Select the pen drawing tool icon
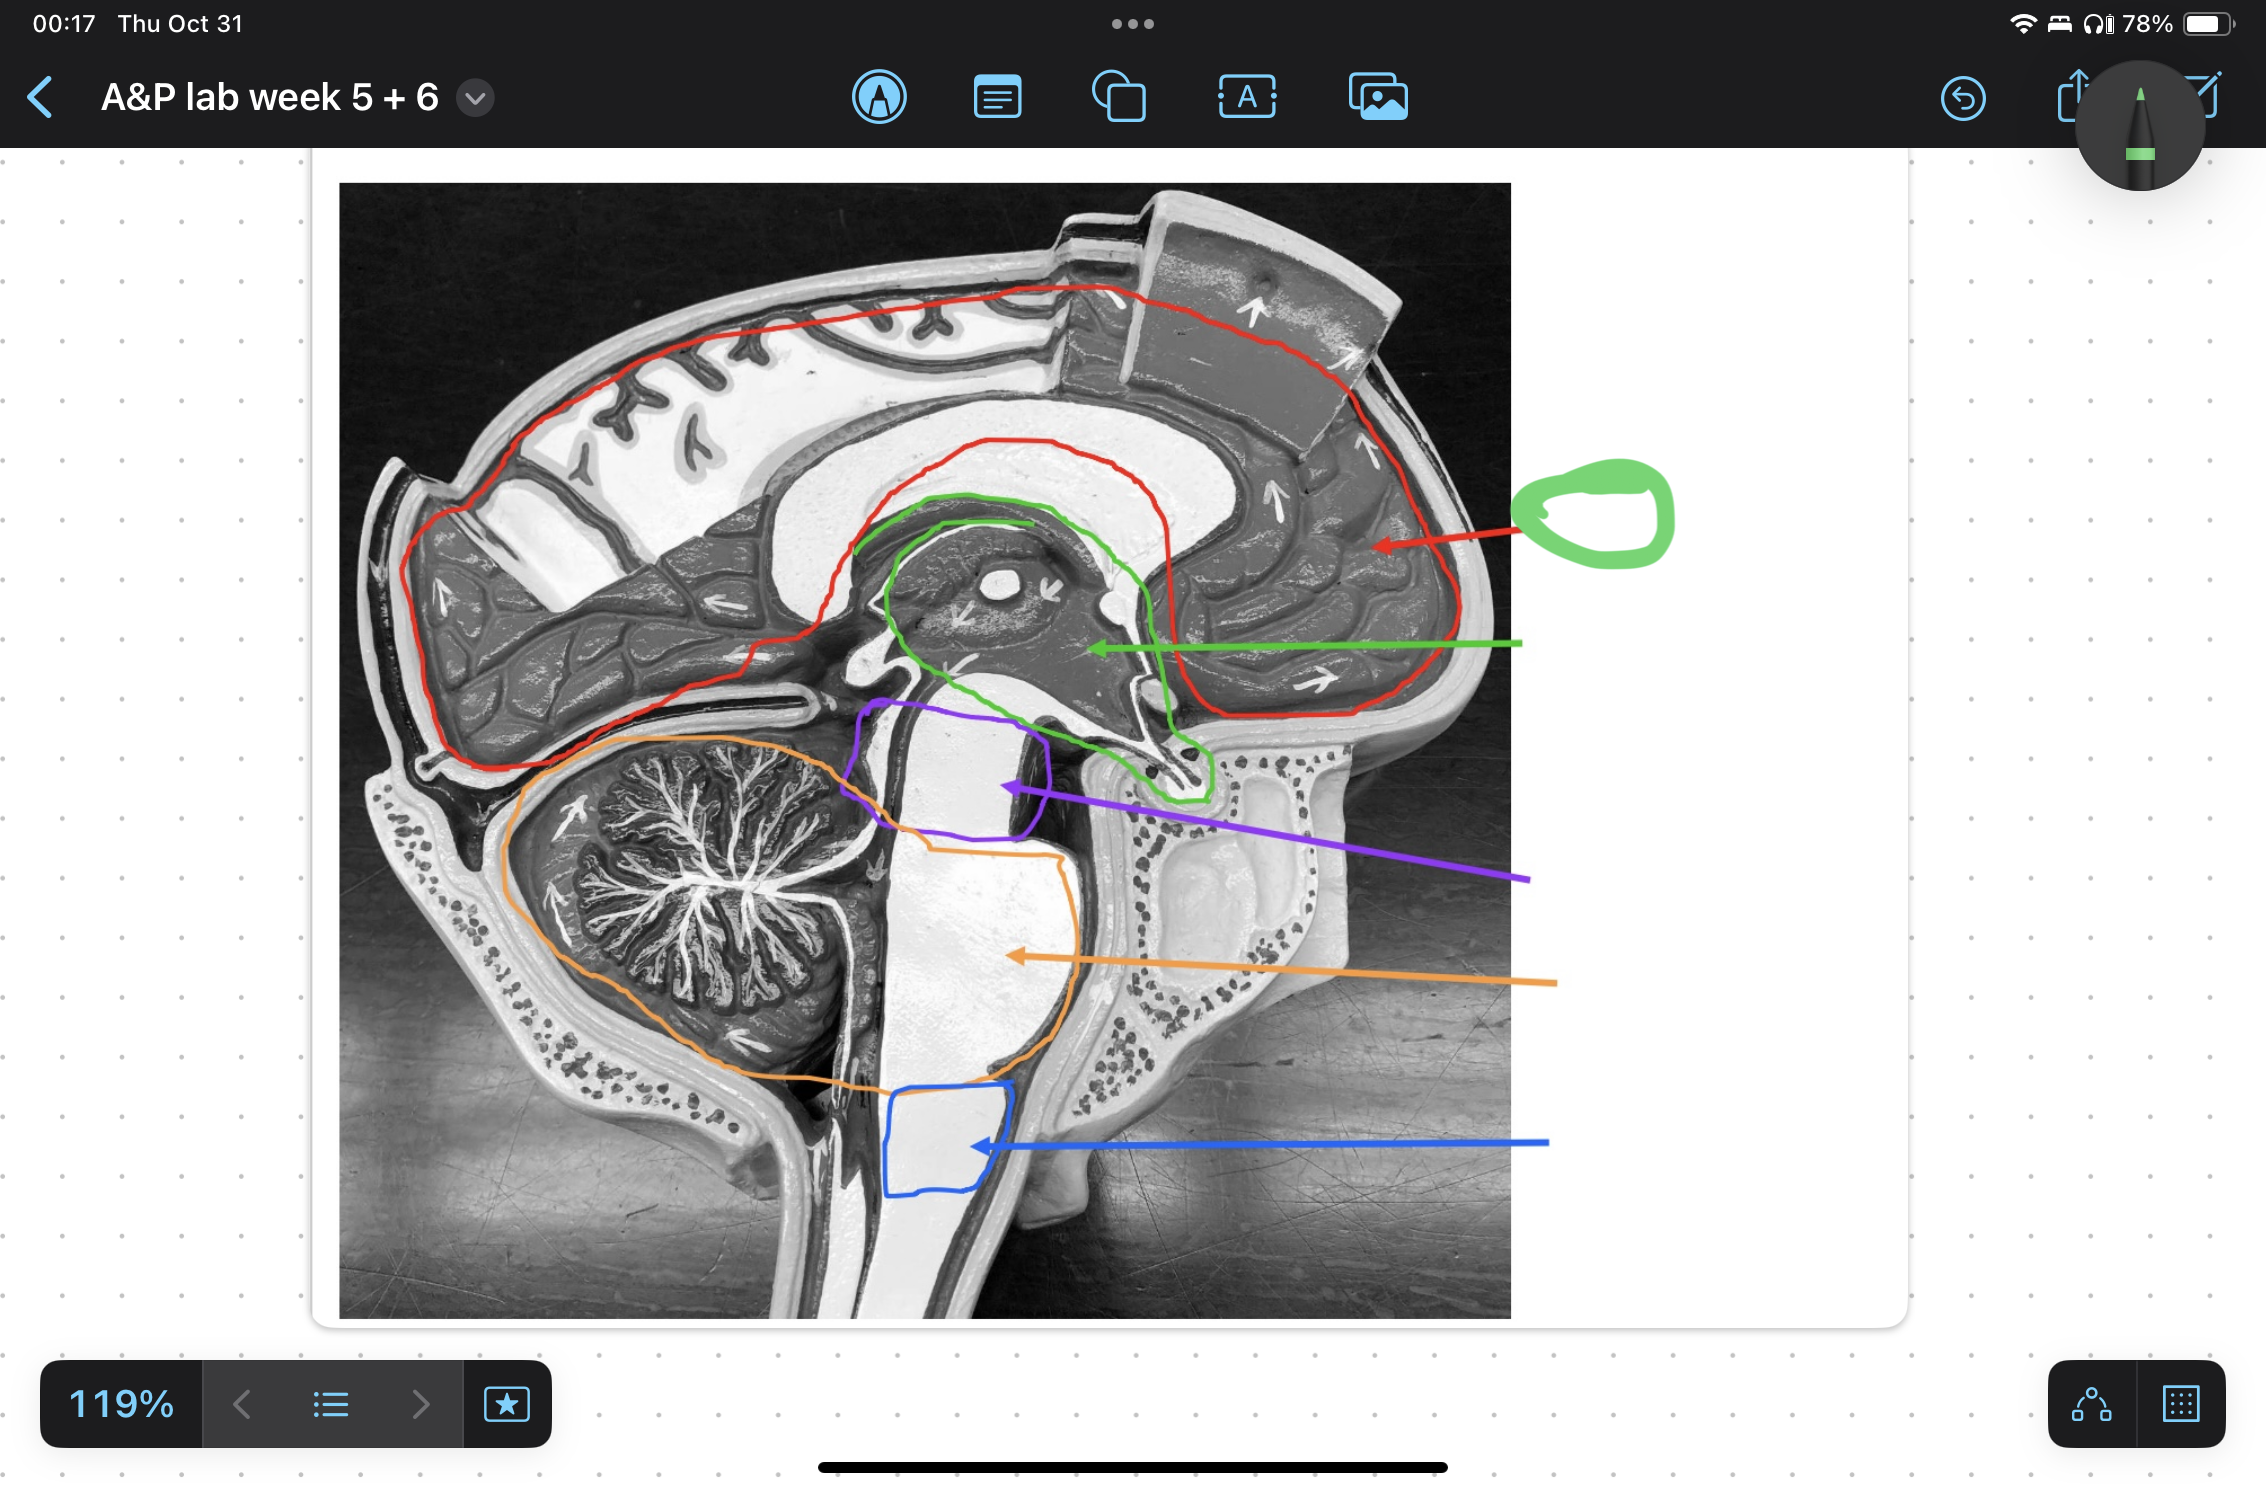2266x1488 pixels. [879, 98]
